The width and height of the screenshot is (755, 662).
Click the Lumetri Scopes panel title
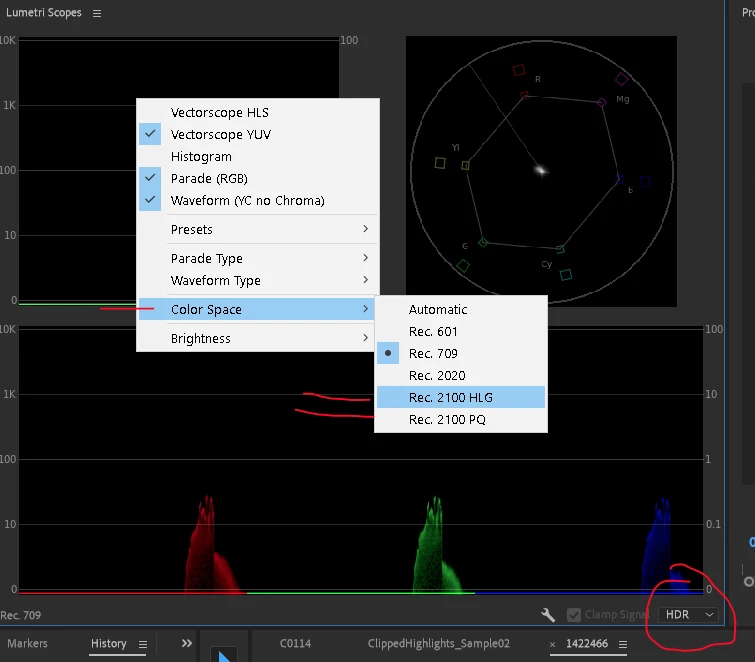click(x=44, y=13)
